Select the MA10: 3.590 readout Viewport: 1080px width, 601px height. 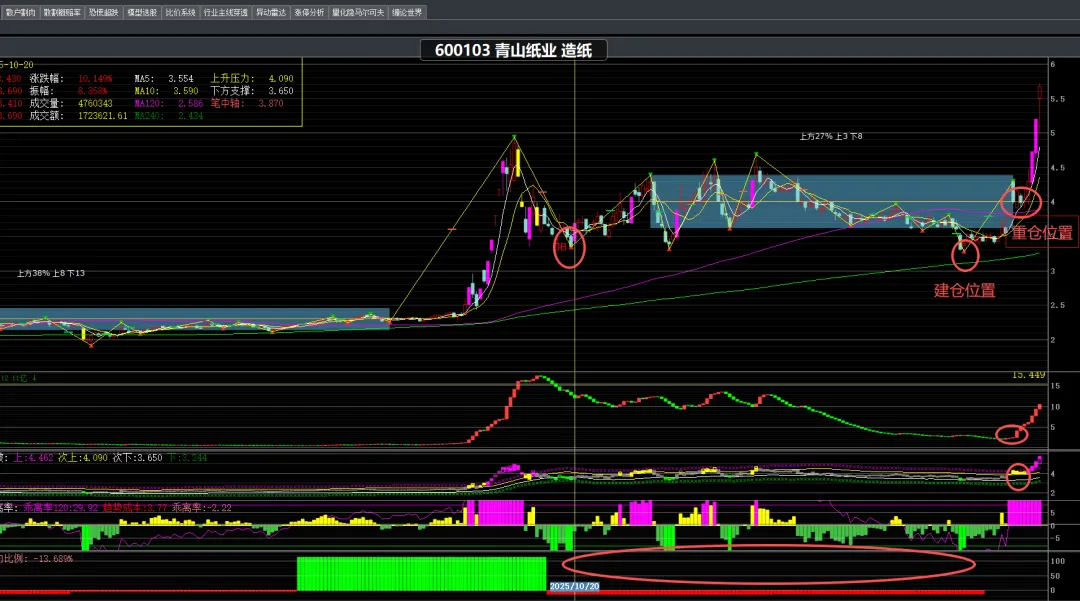(166, 91)
